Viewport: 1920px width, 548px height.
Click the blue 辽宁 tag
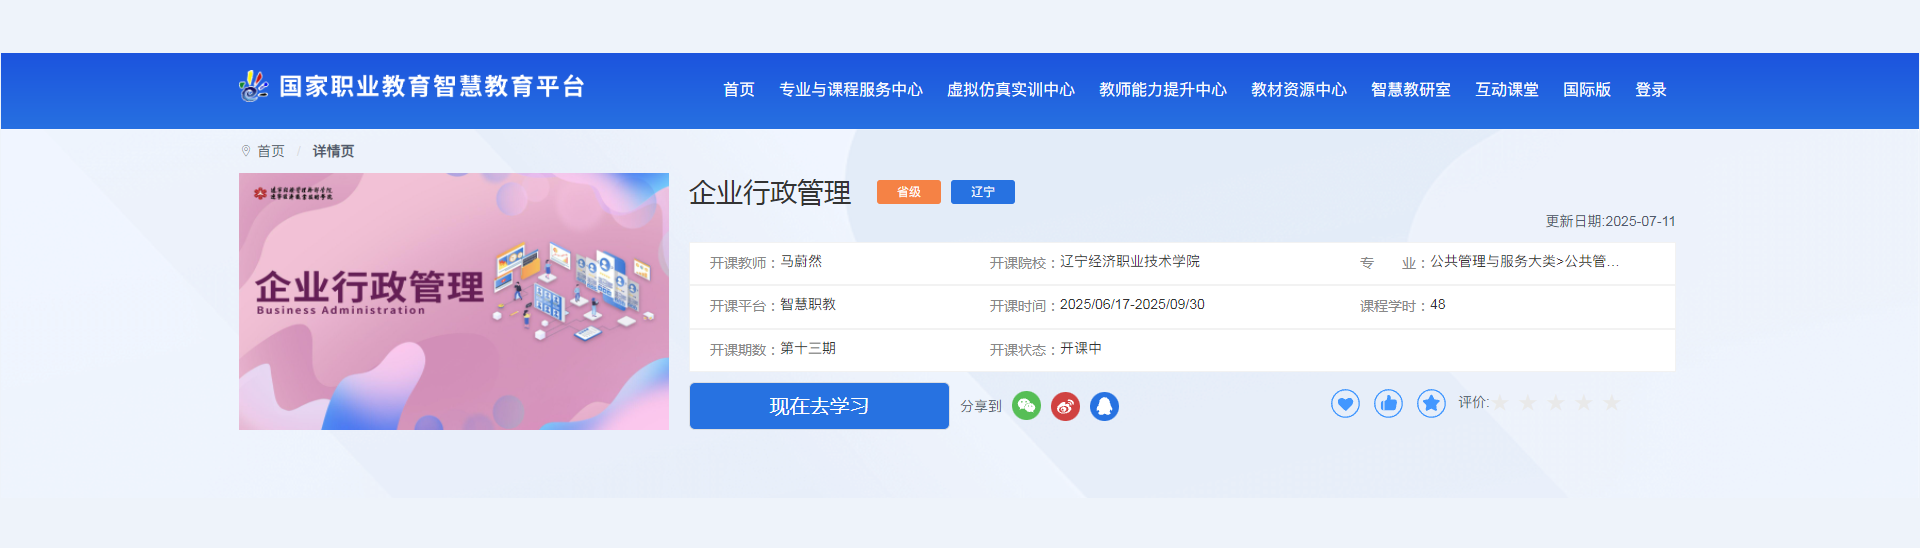(983, 192)
